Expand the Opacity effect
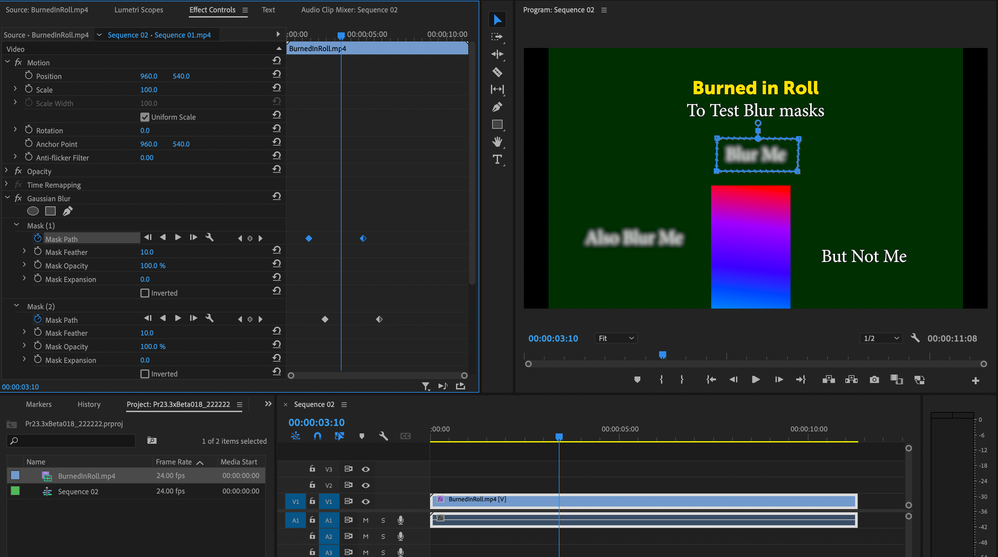The image size is (998, 557). tap(7, 171)
